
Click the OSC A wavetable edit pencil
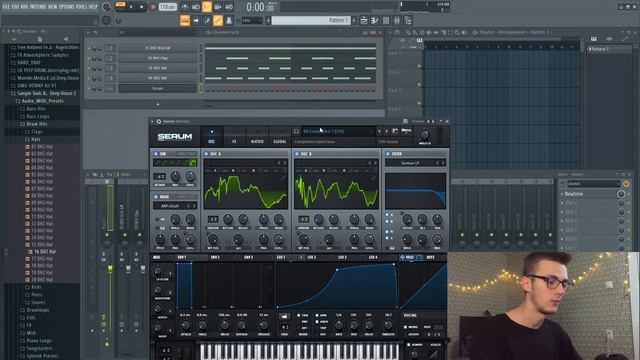(283, 179)
